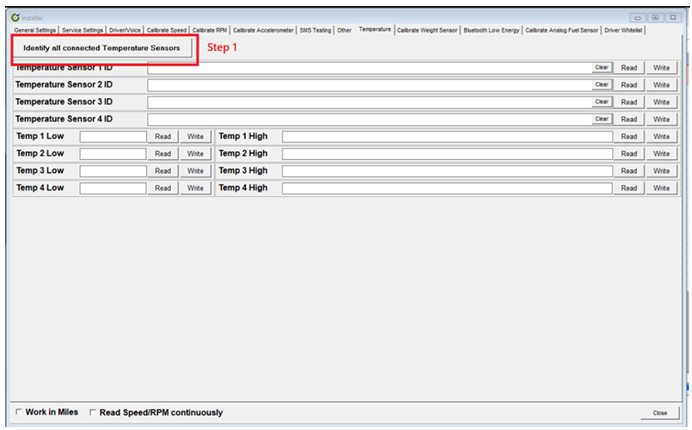Select the SMS Testing tab
Viewport: 692px width, 430px height.
(x=315, y=30)
